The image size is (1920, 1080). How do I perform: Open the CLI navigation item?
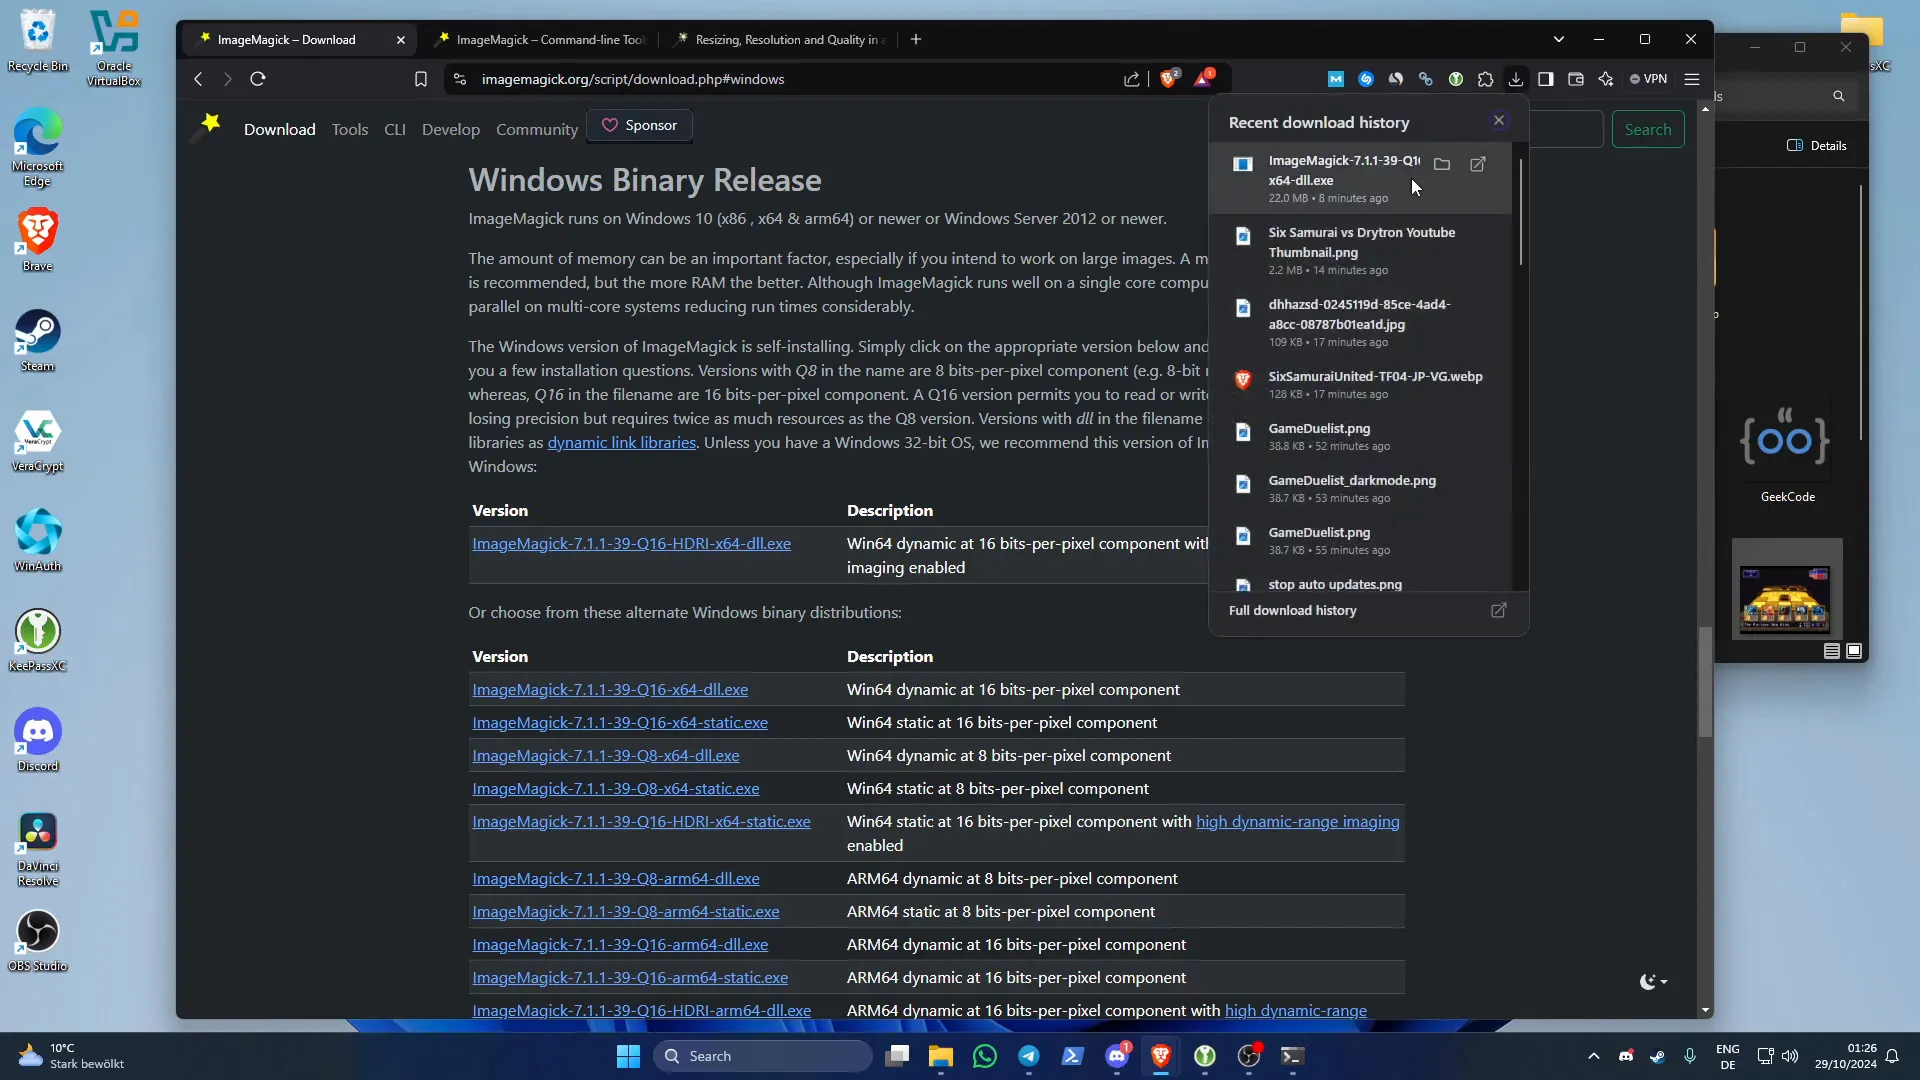tap(395, 129)
